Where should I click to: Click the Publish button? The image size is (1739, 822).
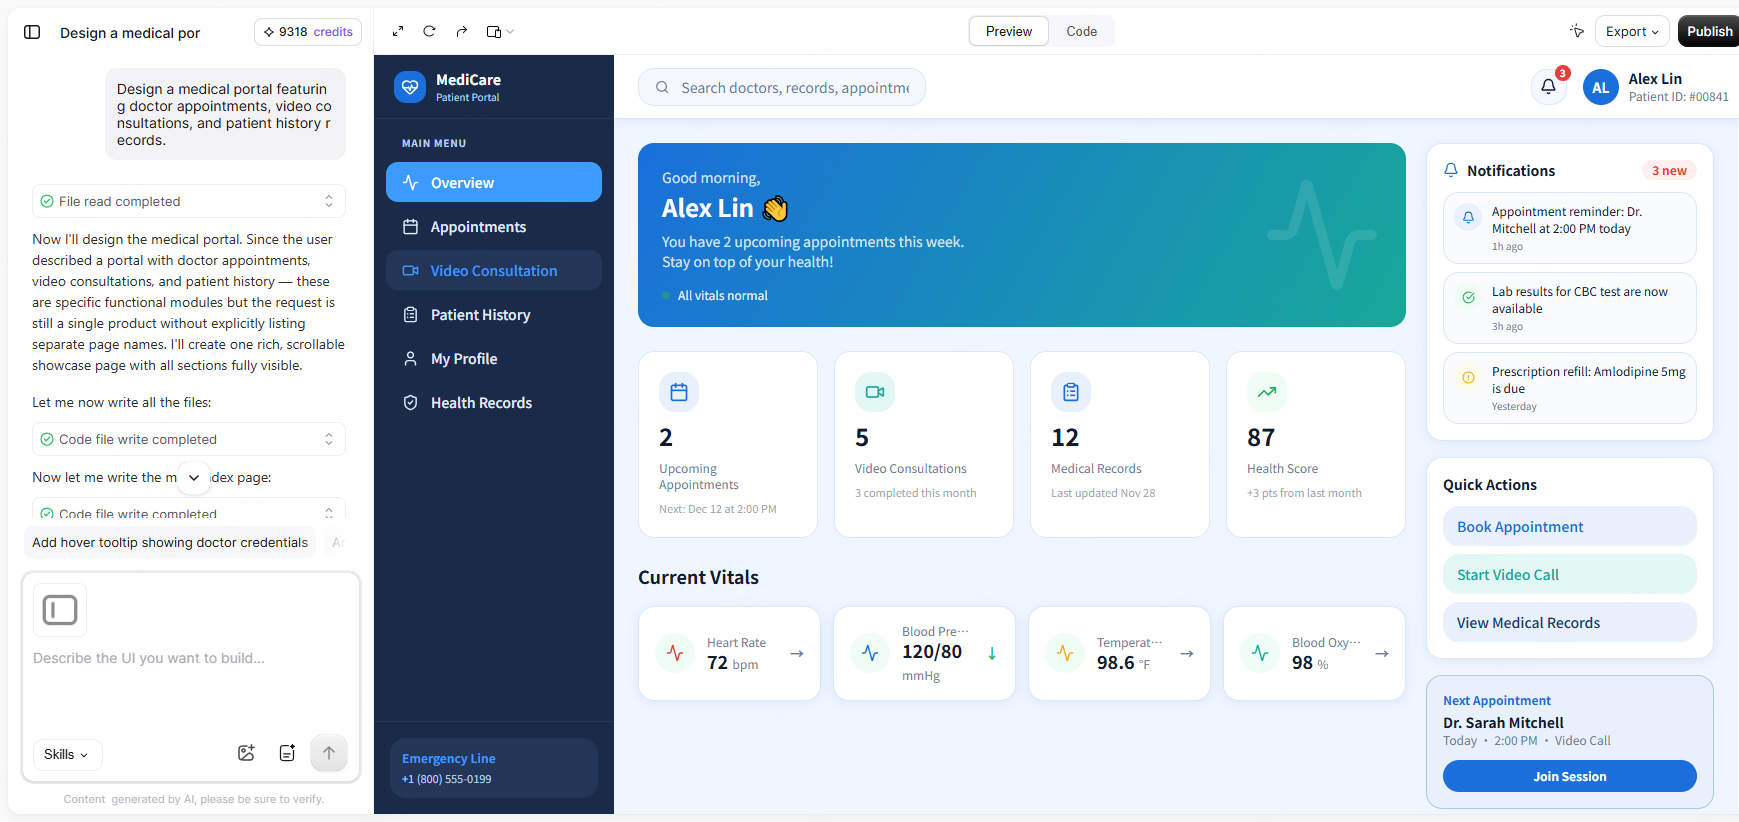(x=1709, y=31)
